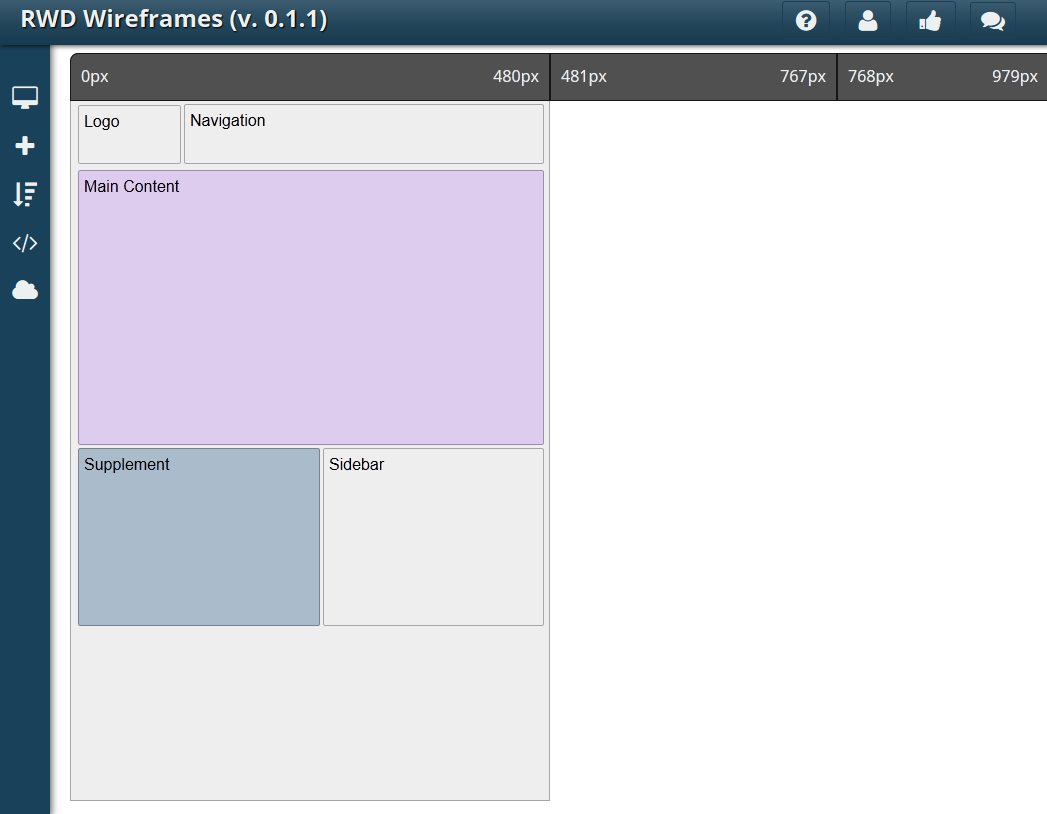Viewport: 1047px width, 814px height.
Task: Click the cloud save icon
Action: (x=25, y=290)
